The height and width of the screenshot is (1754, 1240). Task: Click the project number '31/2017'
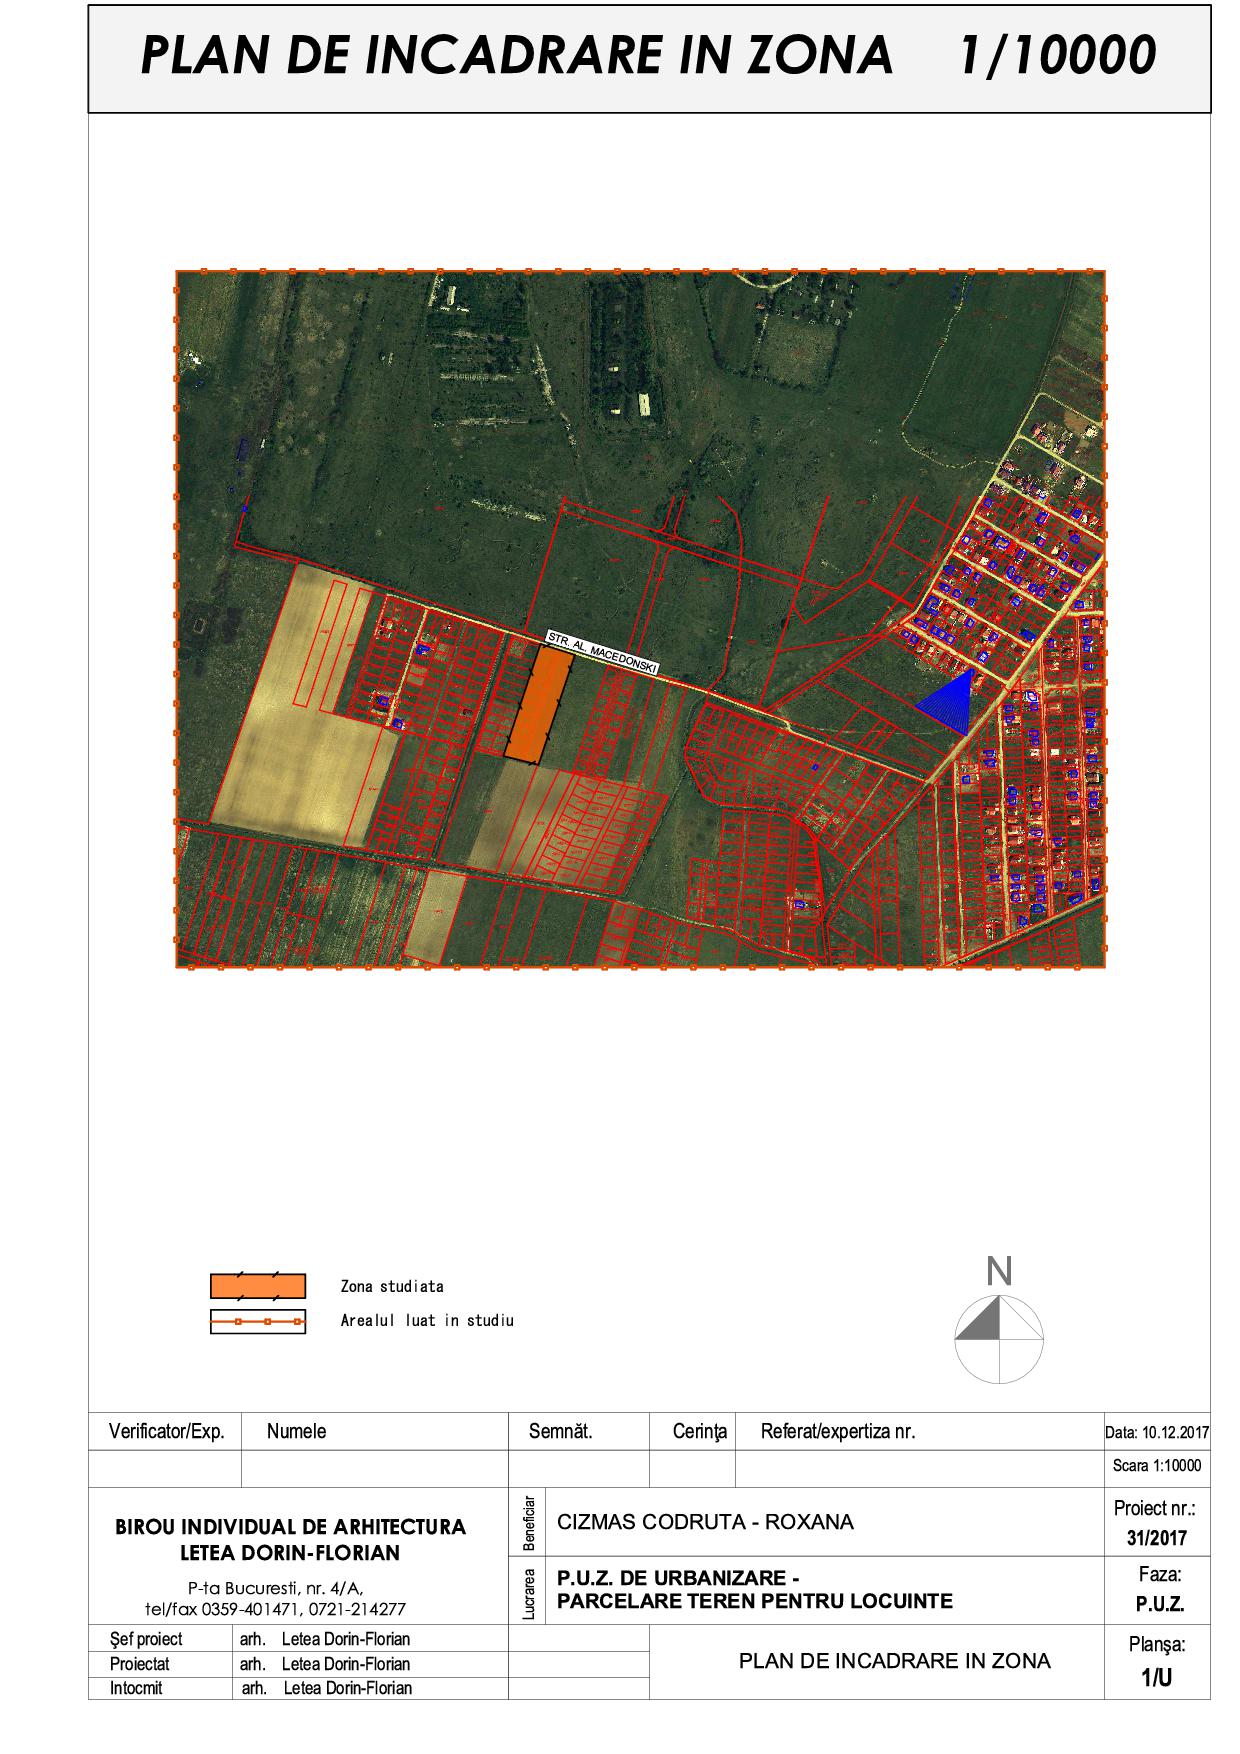(x=1156, y=1538)
